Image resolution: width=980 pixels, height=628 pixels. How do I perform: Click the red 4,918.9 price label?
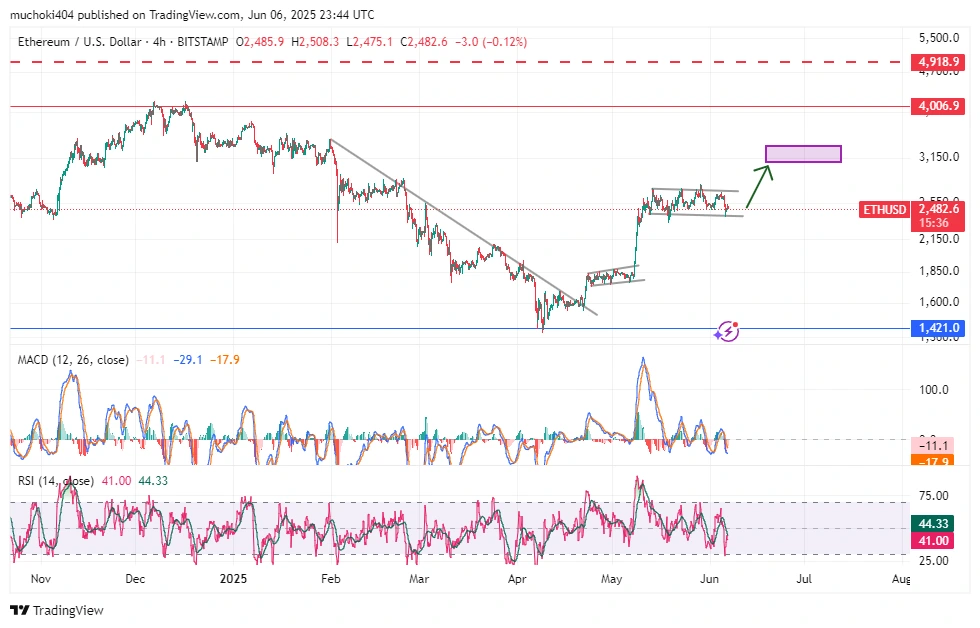click(x=939, y=62)
